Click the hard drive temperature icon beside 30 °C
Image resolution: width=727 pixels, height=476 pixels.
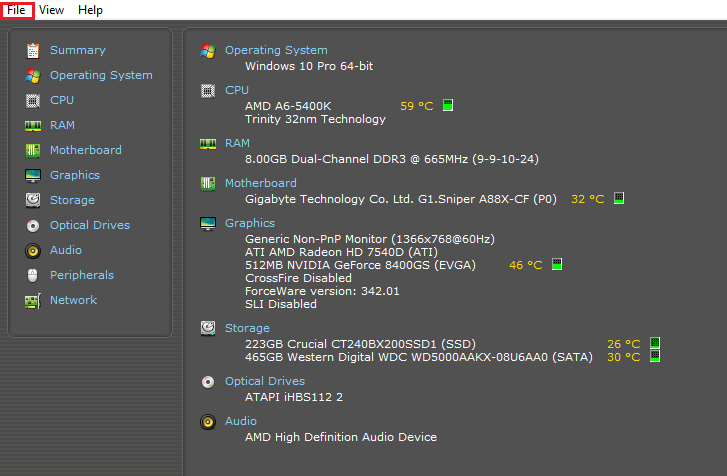point(655,356)
